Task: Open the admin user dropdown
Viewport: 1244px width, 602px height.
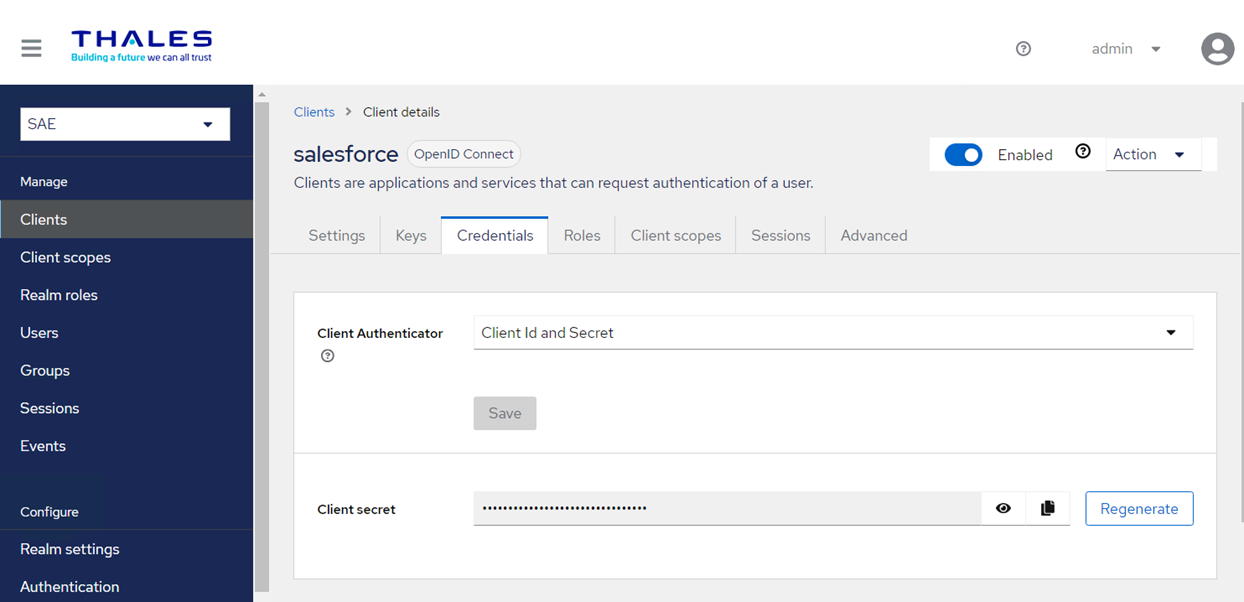Action: pyautogui.click(x=1126, y=49)
